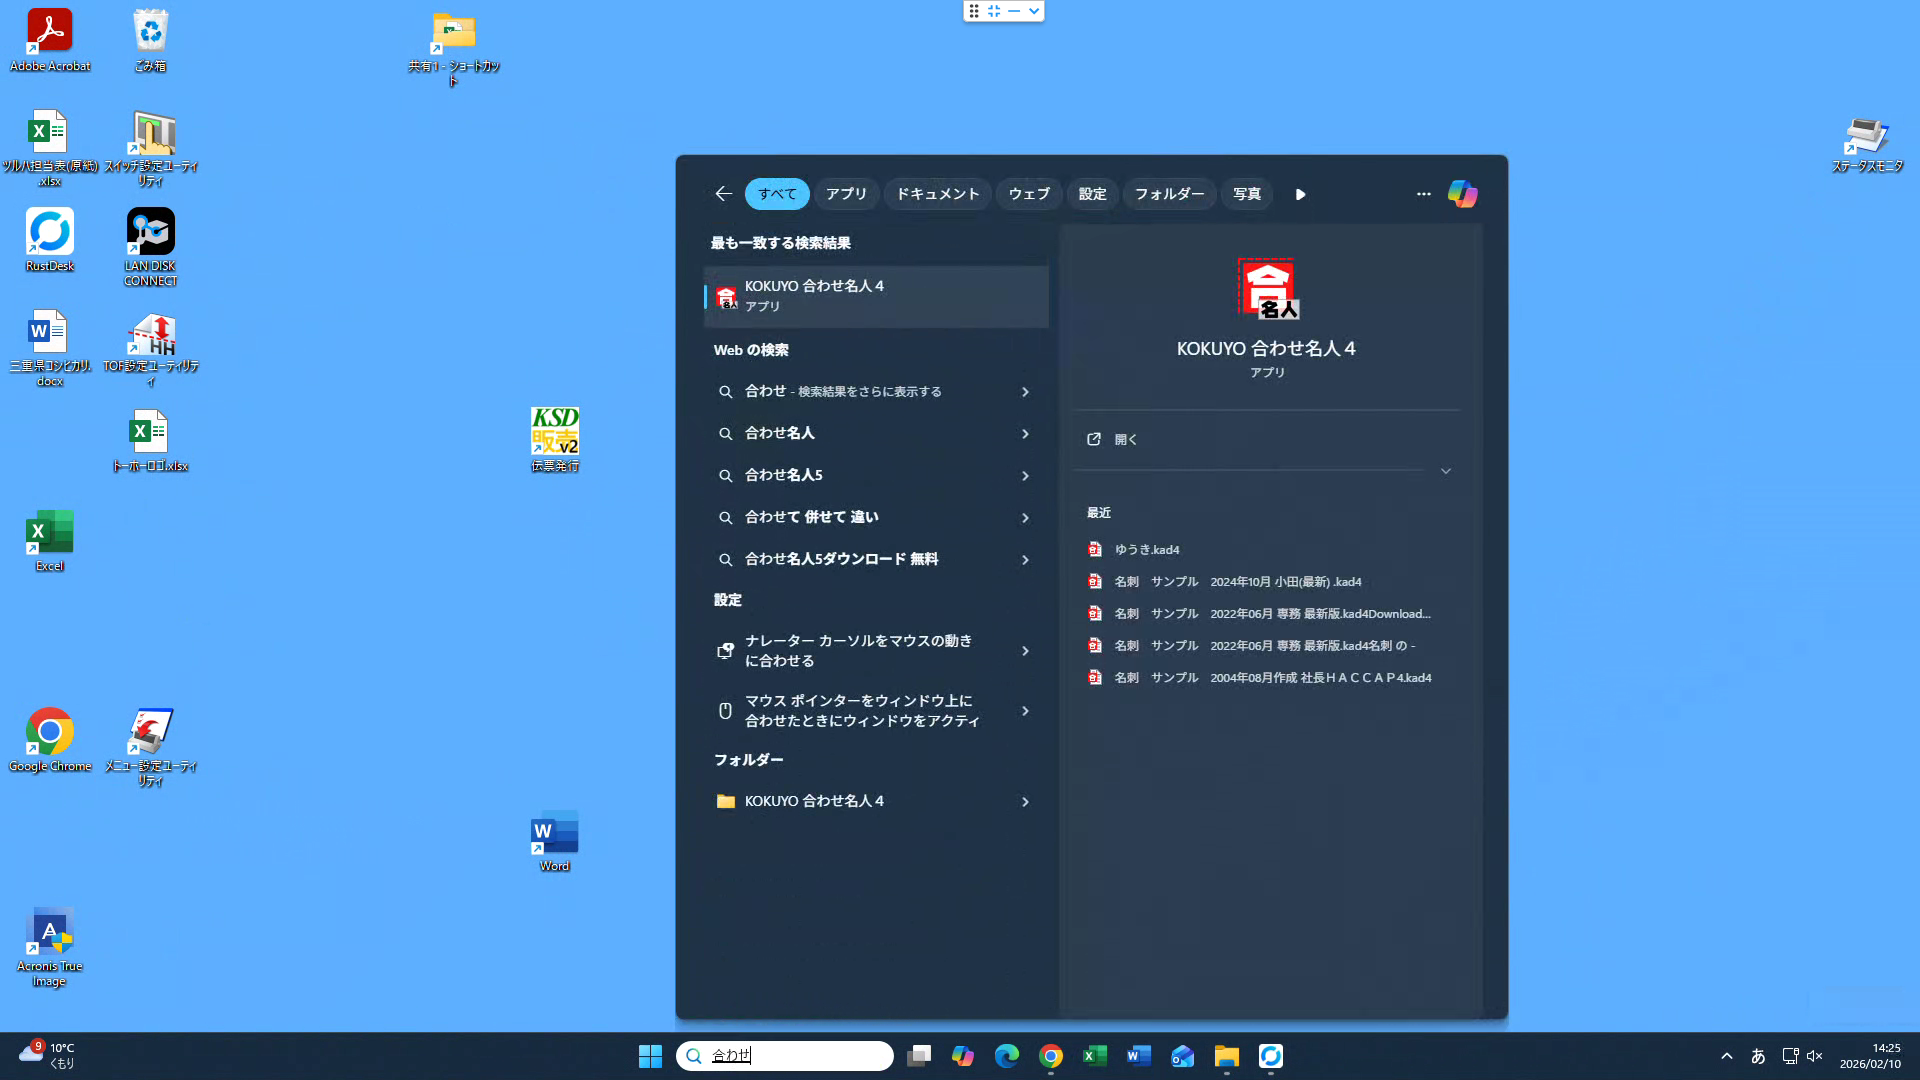Click the taskbar search input field
The image size is (1920, 1080).
(x=800, y=1056)
